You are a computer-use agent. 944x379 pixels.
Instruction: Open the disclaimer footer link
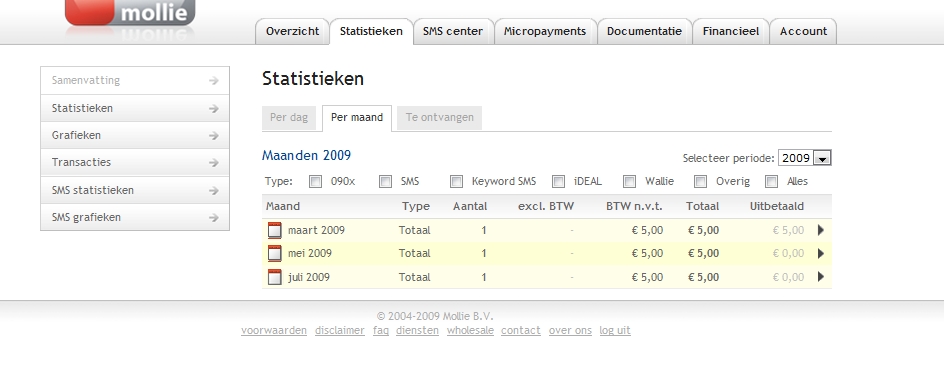[x=340, y=330]
